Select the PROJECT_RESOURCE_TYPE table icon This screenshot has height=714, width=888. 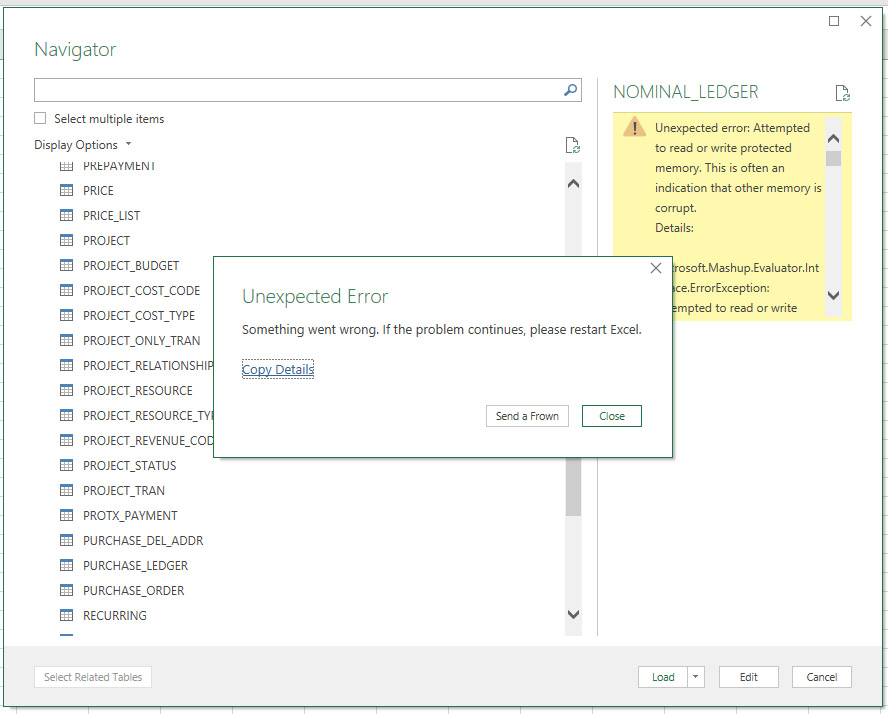point(66,415)
